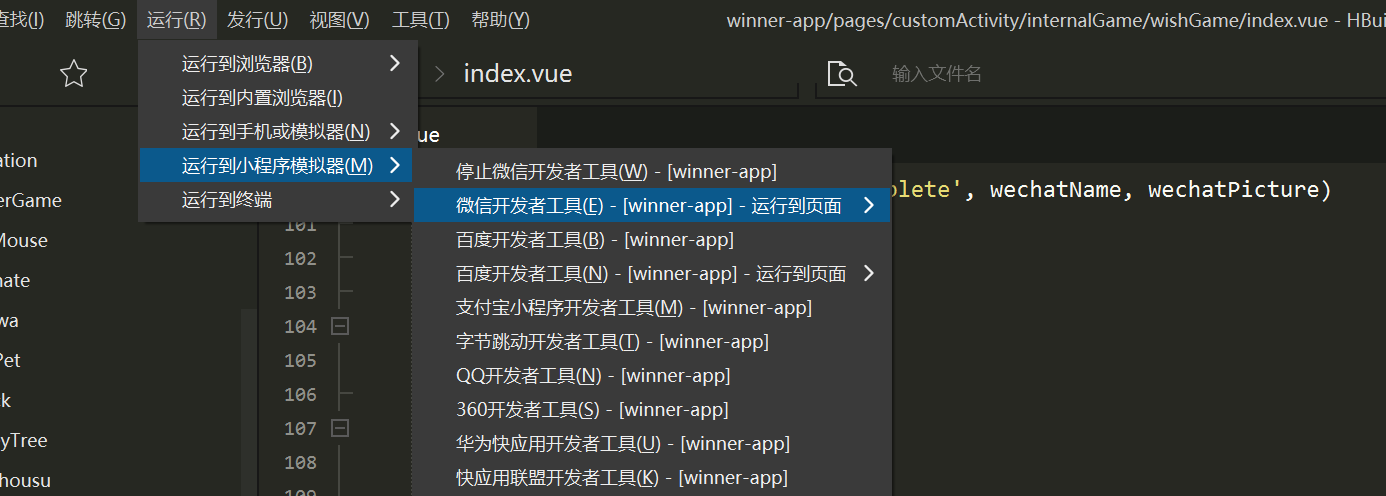Select QQ开发者工具(N) entry

click(651, 376)
